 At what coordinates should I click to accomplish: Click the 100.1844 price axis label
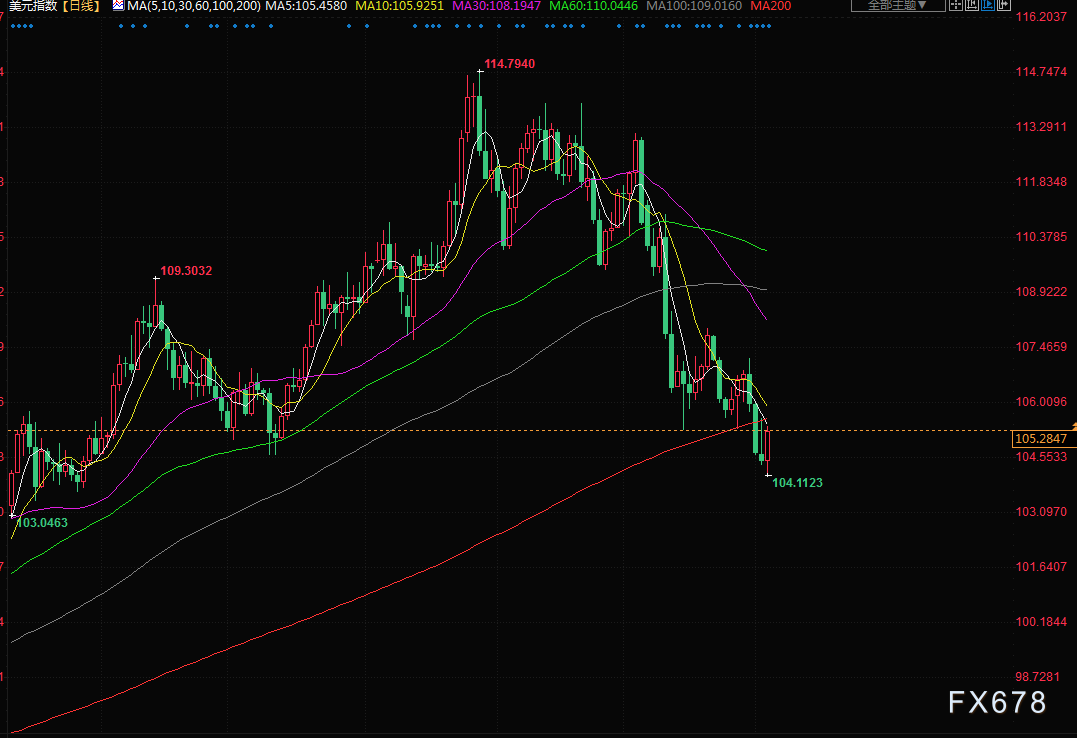pos(1041,621)
